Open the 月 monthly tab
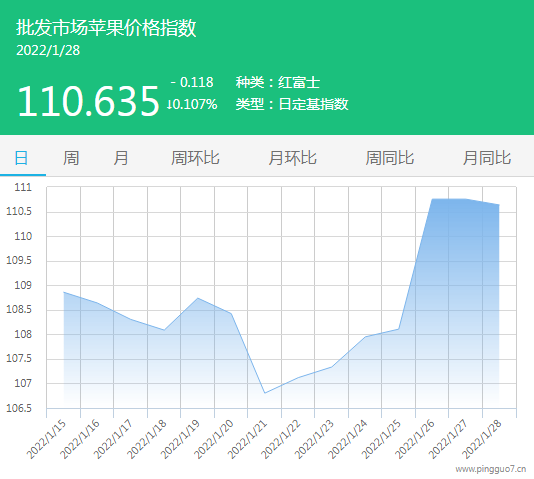 click(x=121, y=158)
